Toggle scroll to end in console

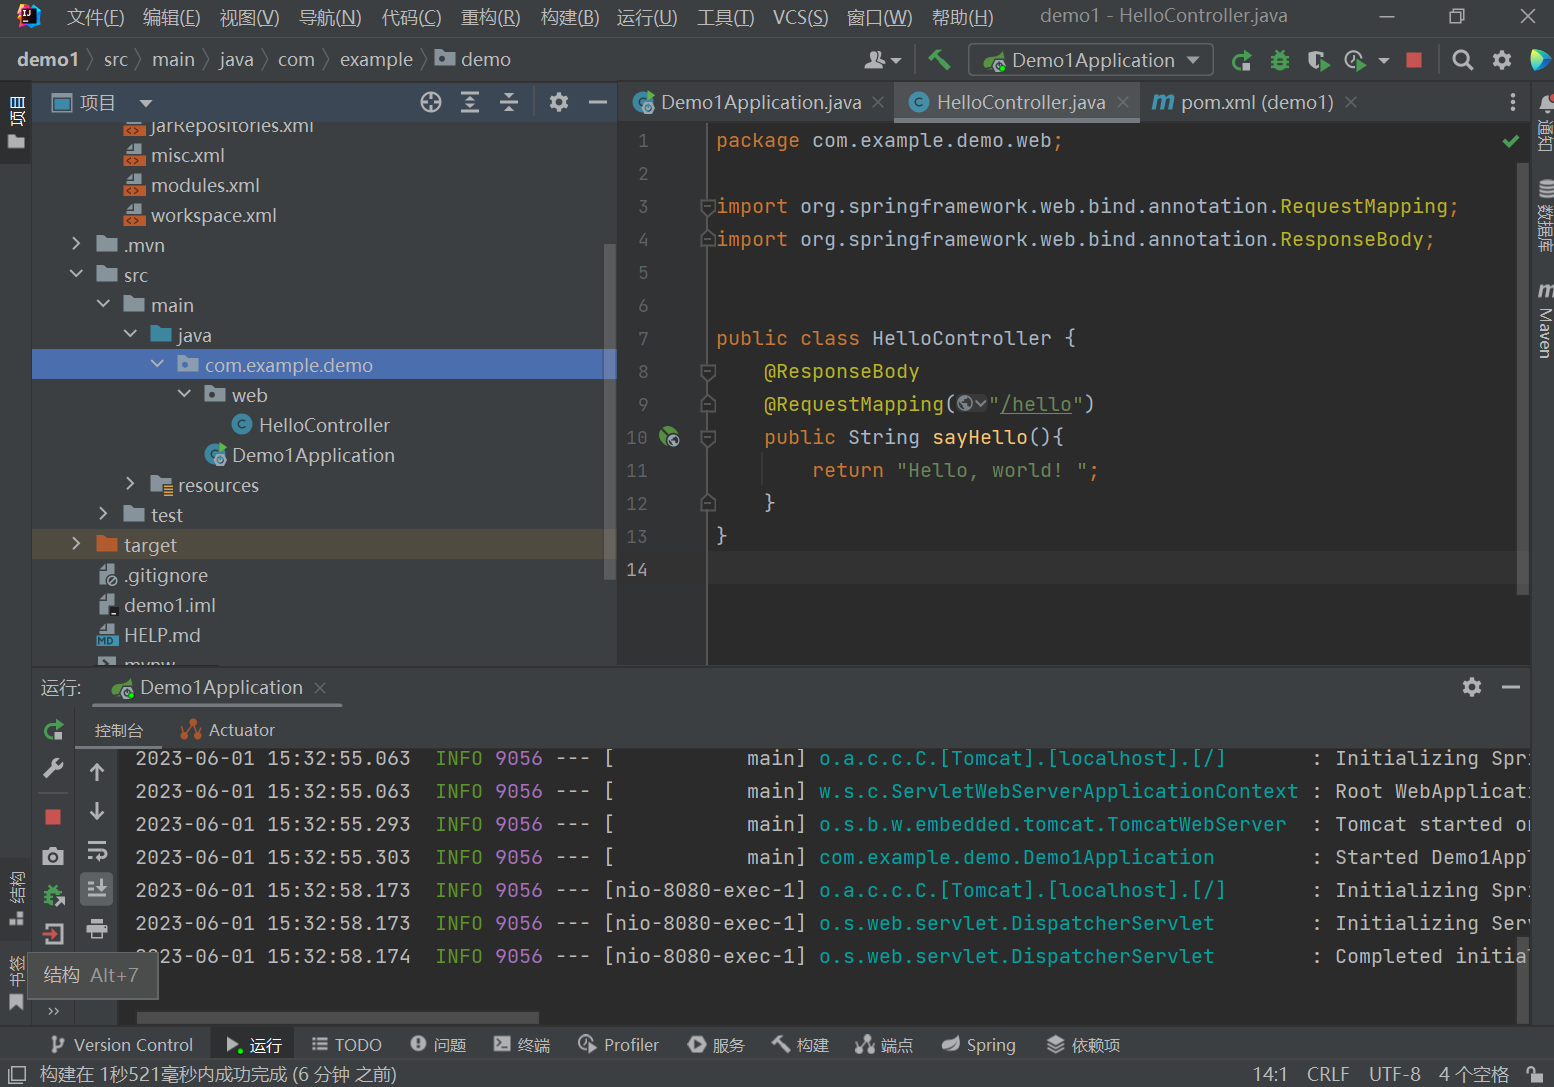pos(97,888)
